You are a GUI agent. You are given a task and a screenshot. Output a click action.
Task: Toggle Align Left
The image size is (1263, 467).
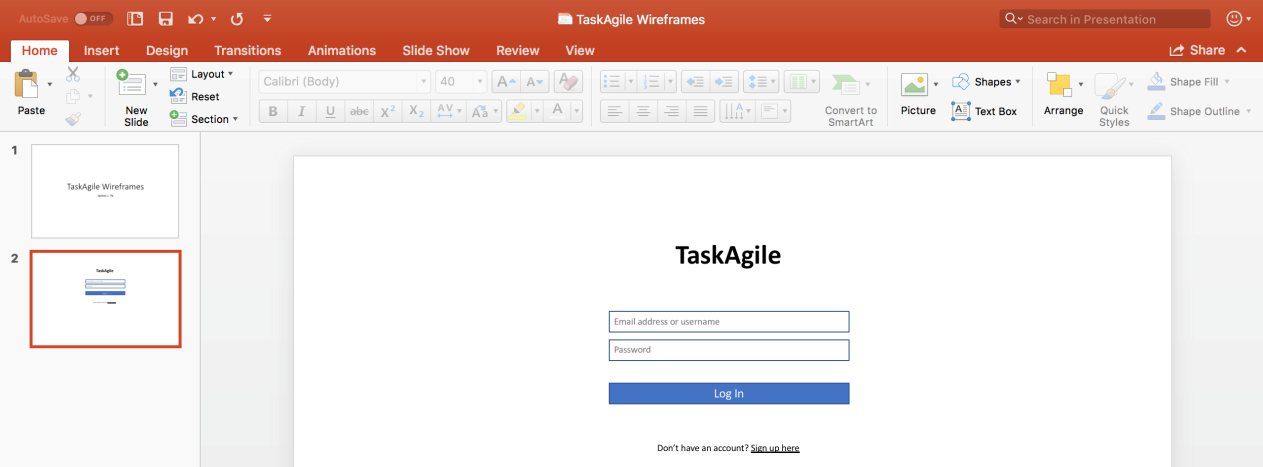point(614,111)
